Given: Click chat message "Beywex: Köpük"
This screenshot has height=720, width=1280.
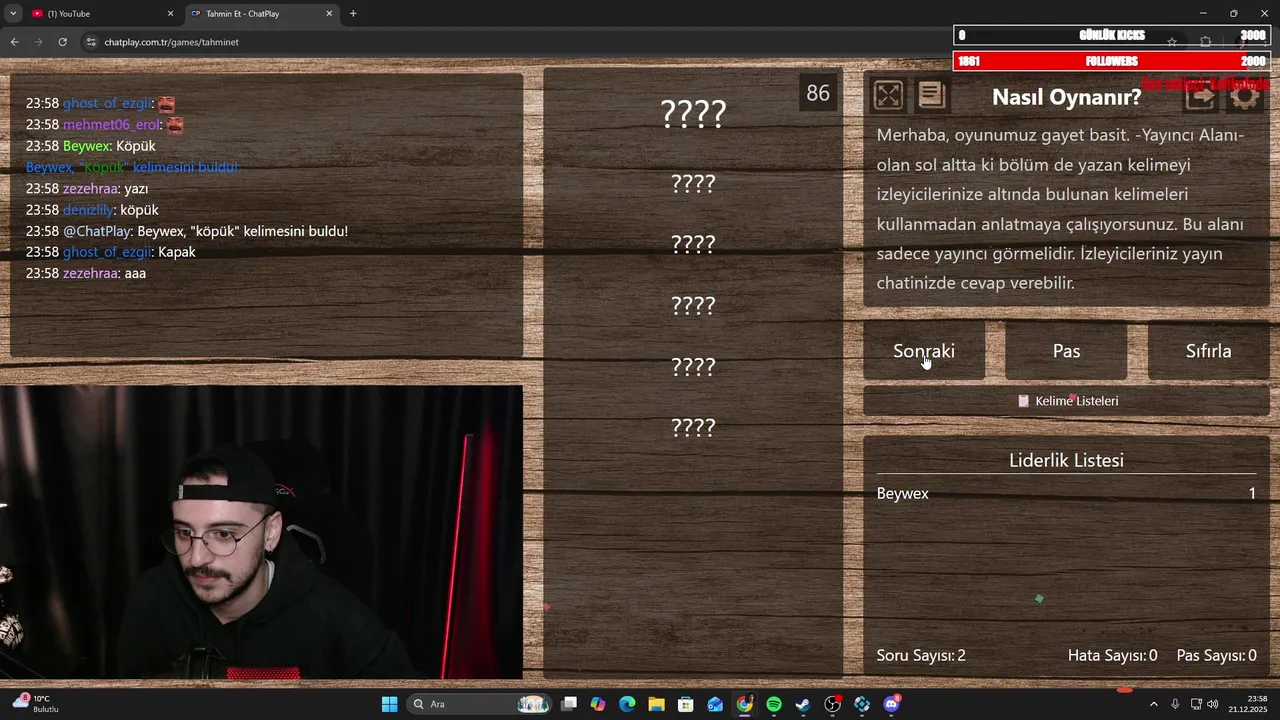Looking at the screenshot, I should click(91, 146).
